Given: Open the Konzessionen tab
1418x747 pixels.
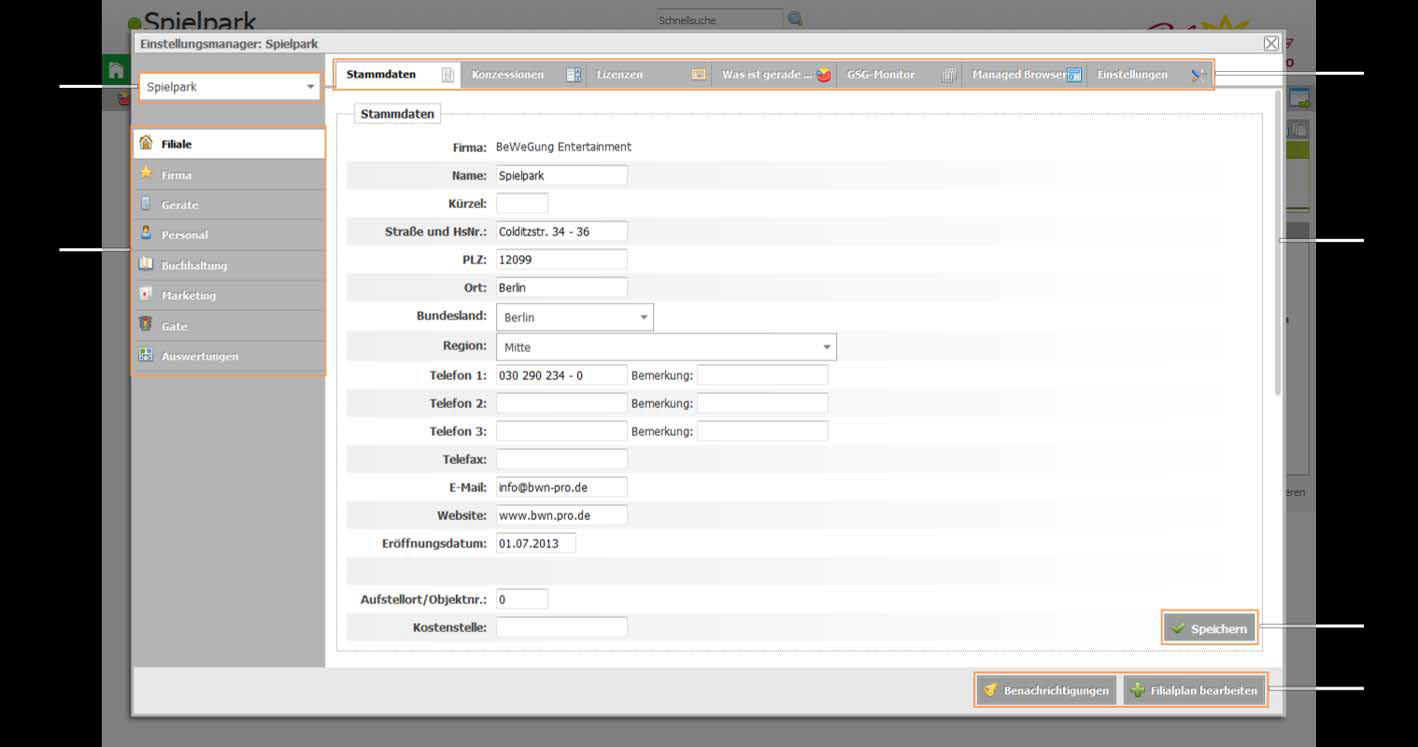Looking at the screenshot, I should (523, 75).
